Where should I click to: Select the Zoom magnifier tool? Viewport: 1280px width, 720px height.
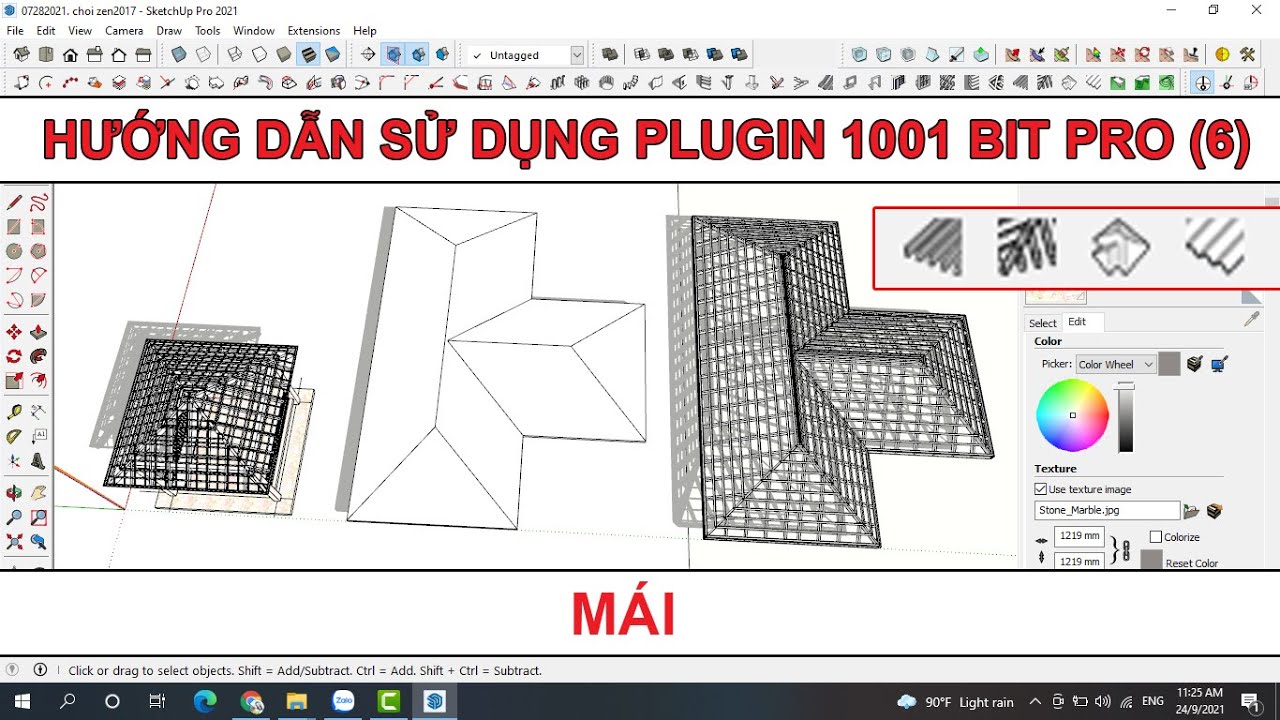tap(14, 518)
